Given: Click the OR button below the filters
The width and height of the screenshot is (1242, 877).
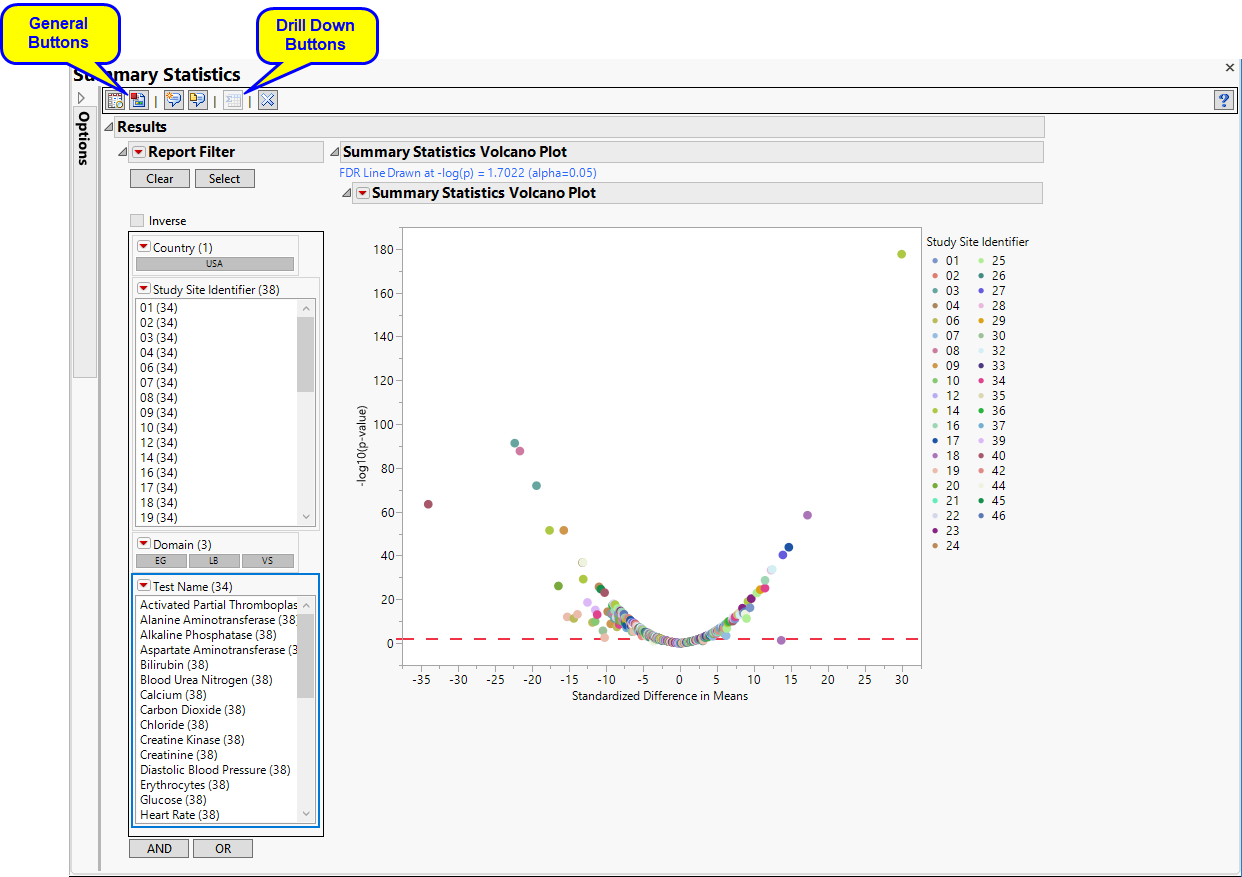Looking at the screenshot, I should 222,848.
